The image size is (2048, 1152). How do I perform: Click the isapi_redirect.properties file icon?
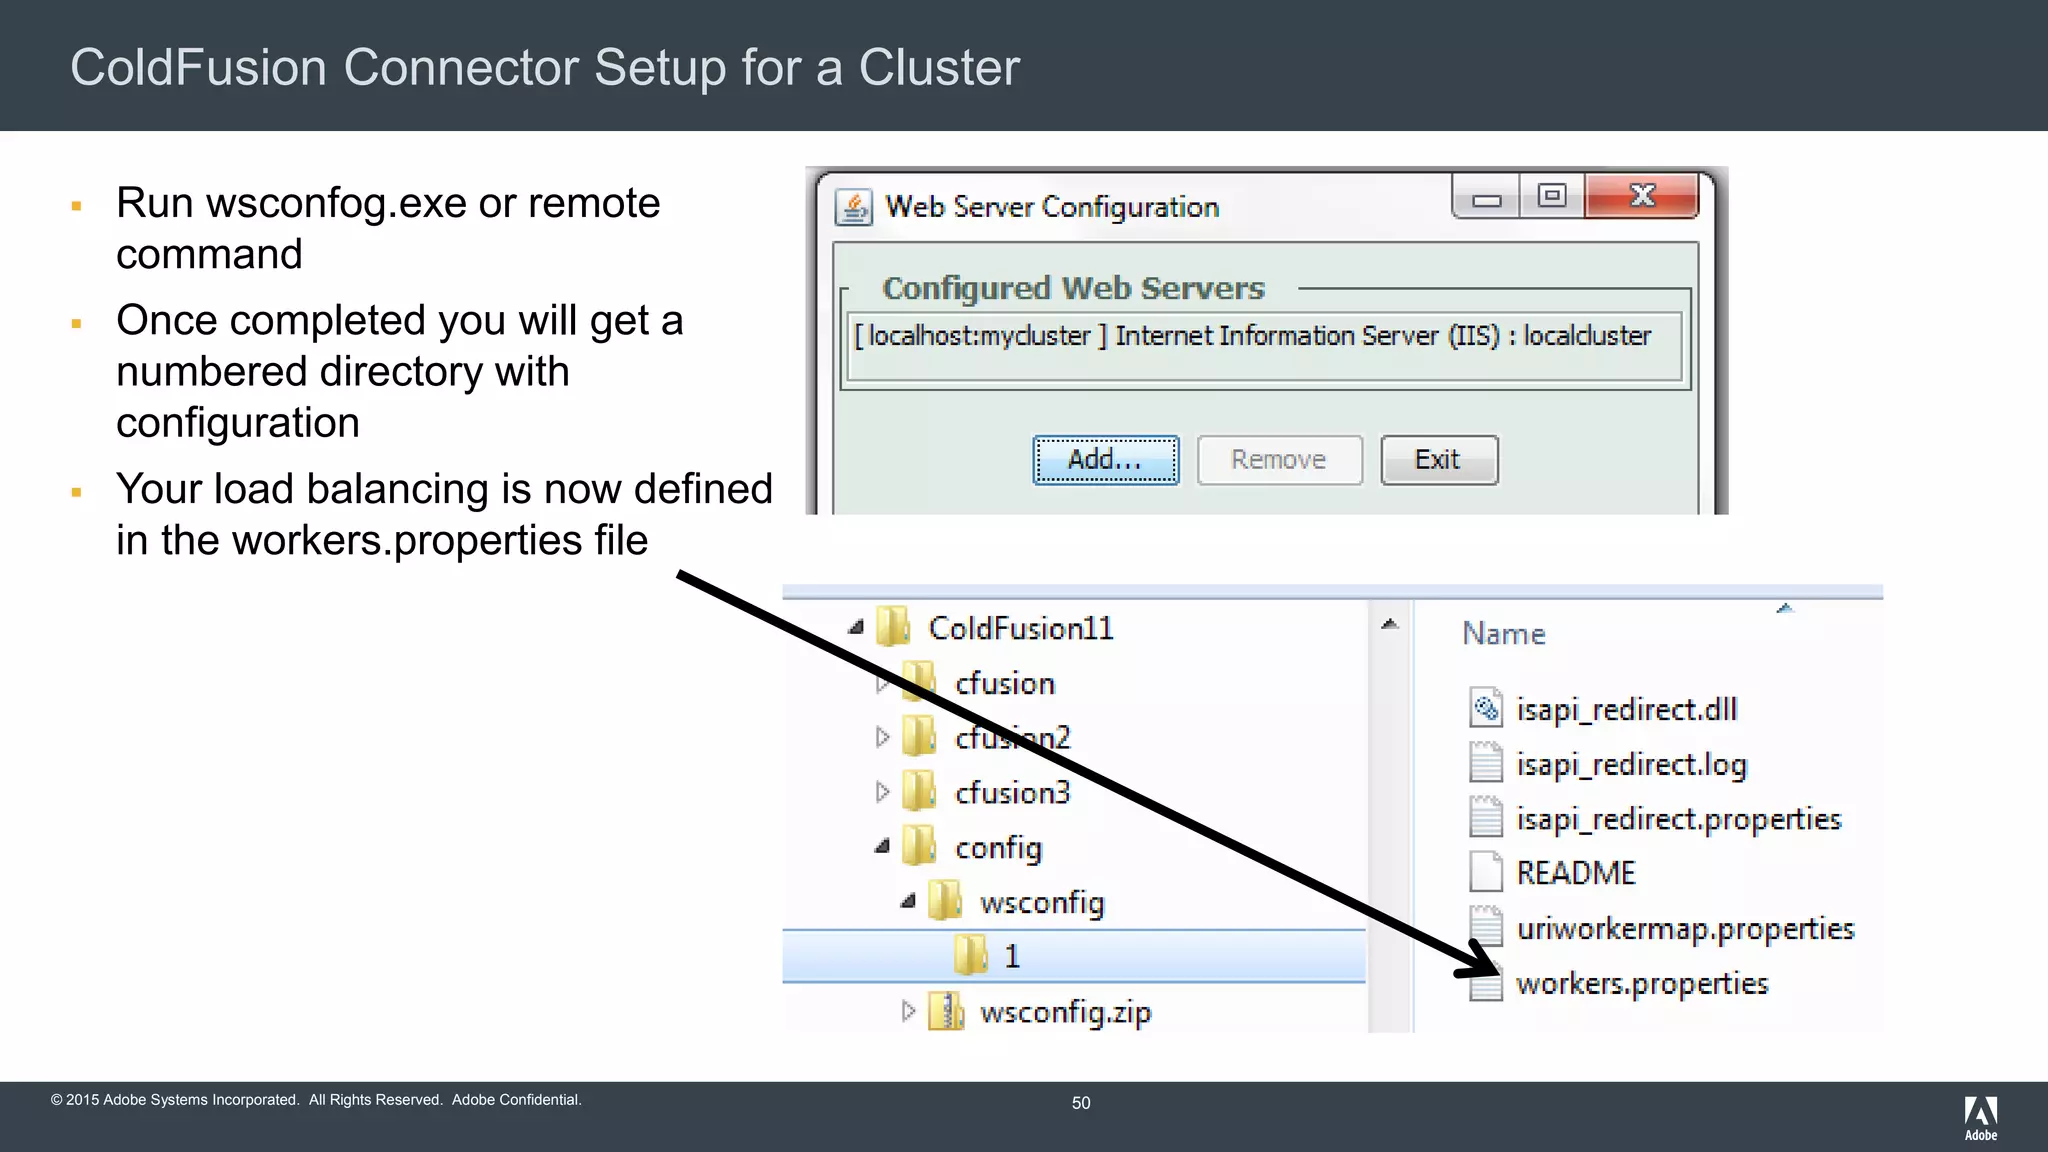tap(1486, 817)
